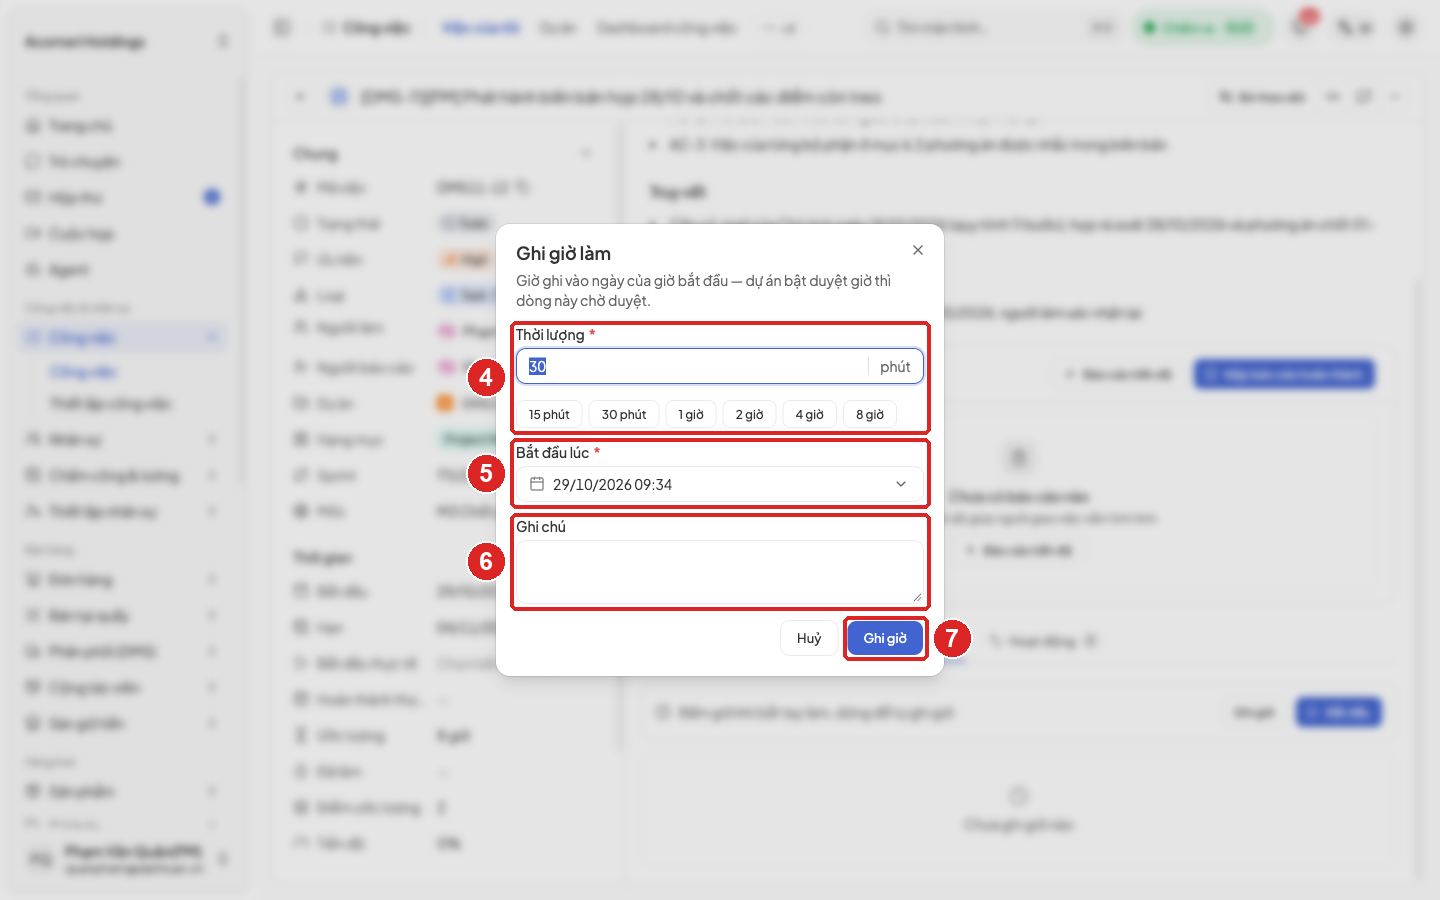The height and width of the screenshot is (900, 1440).
Task: Focus the Thời lượng duration input
Action: coord(692,366)
